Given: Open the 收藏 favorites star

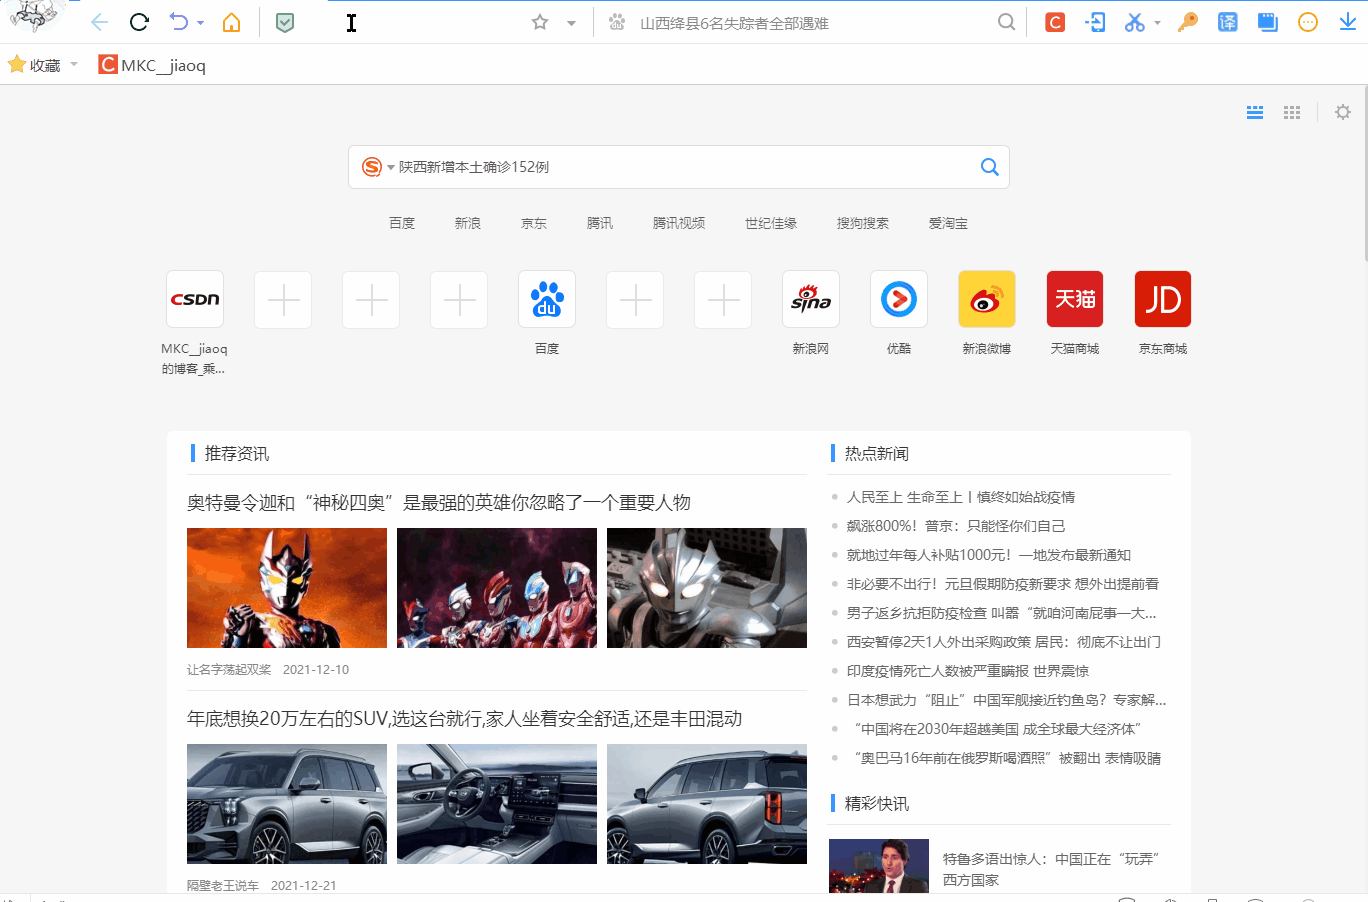Looking at the screenshot, I should click(17, 65).
